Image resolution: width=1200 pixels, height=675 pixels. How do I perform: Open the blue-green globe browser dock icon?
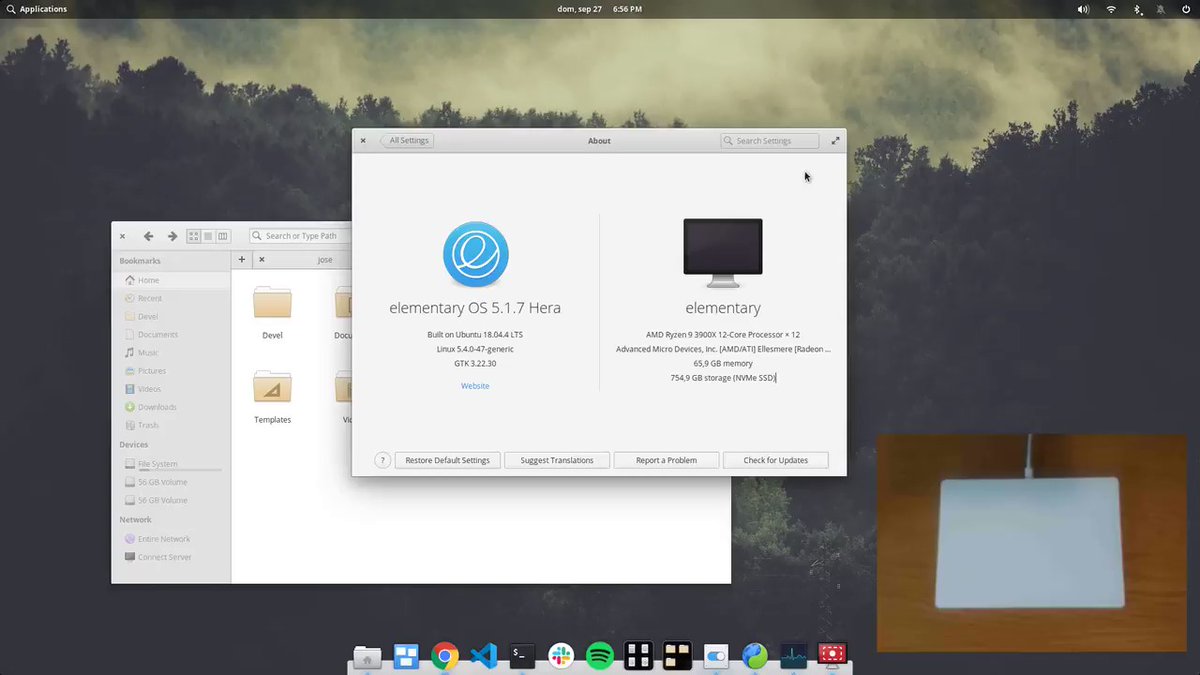[x=755, y=656]
